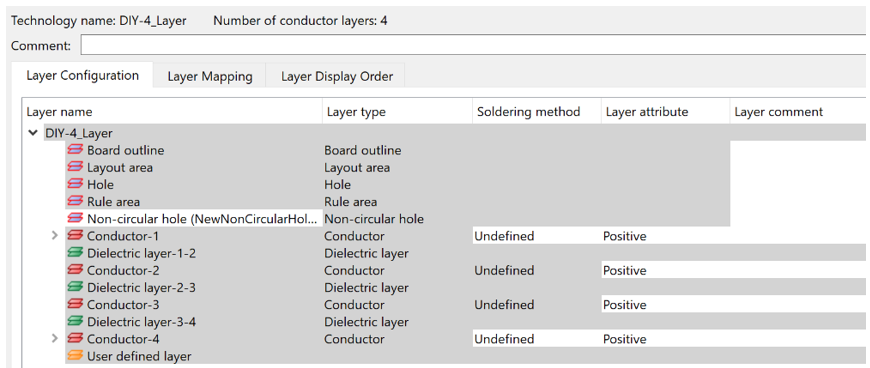Expand the Conductor-1 tree node
The width and height of the screenshot is (870, 368).
tap(54, 236)
